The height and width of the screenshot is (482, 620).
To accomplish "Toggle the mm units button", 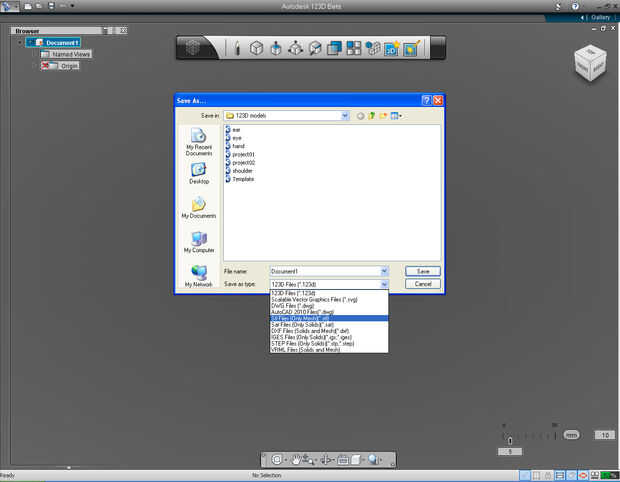I will click(571, 435).
